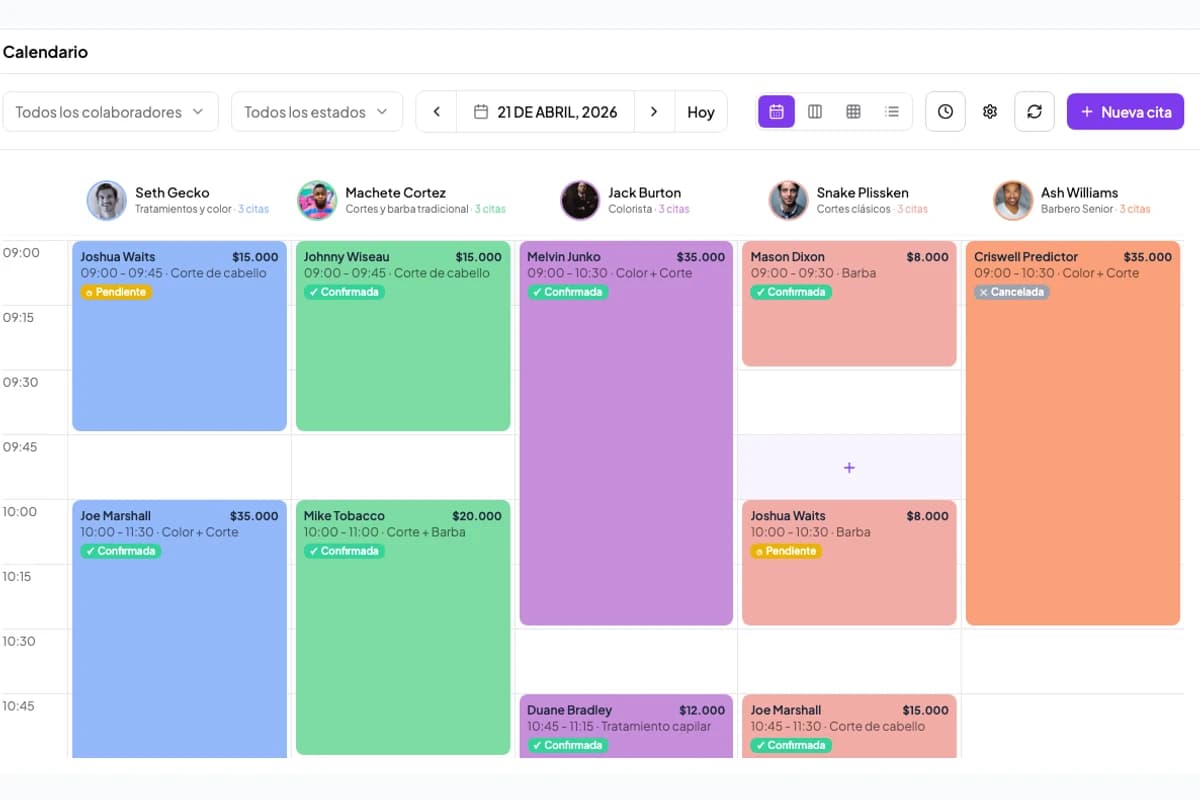Open Jack Burton's avatar
This screenshot has width=1200, height=800.
[x=580, y=200]
